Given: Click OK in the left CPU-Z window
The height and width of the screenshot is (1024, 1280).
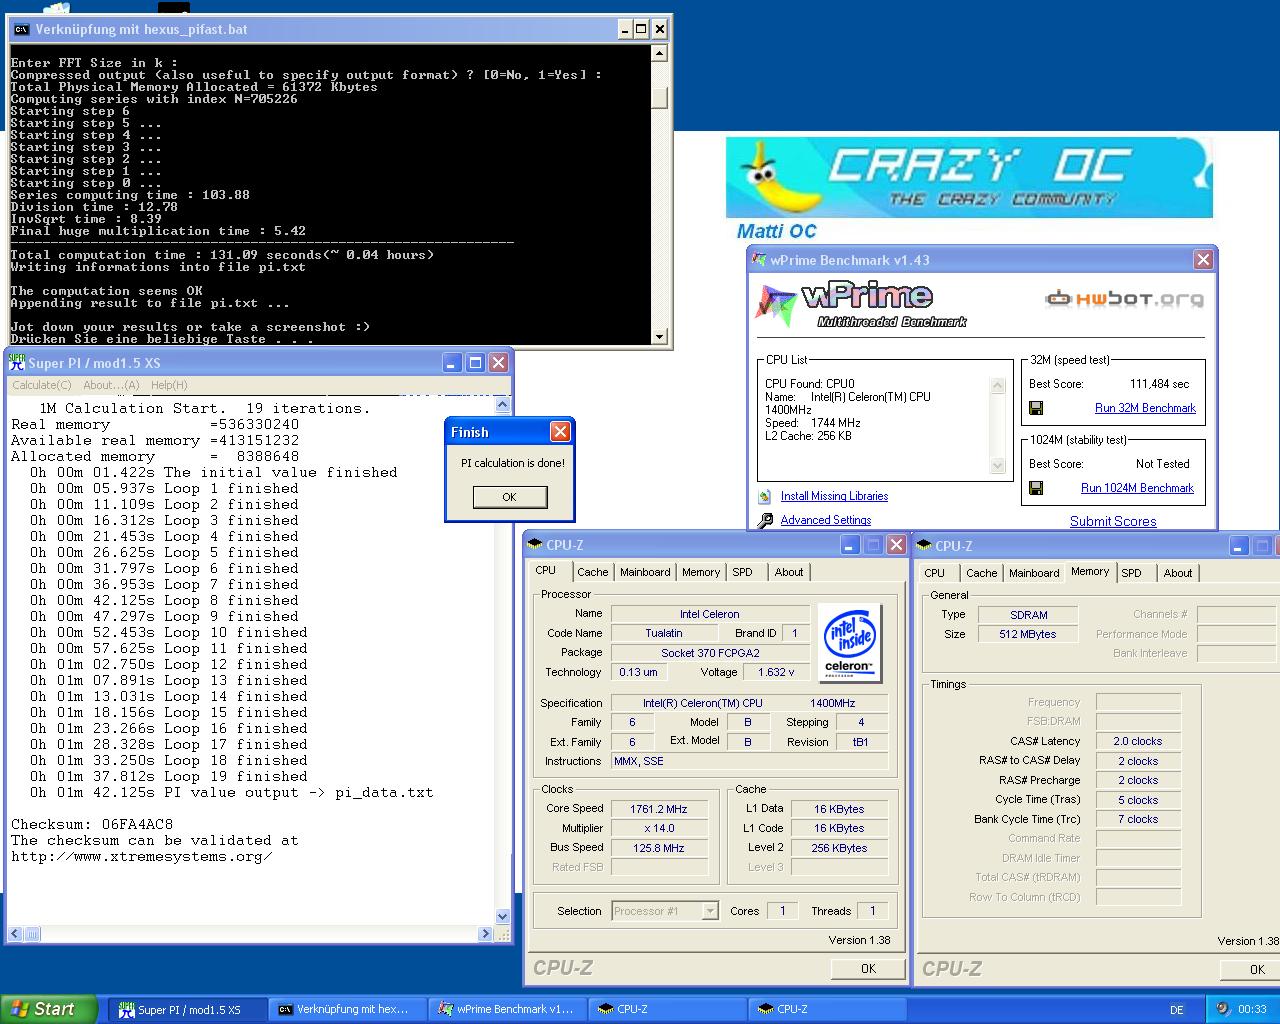Looking at the screenshot, I should click(868, 968).
